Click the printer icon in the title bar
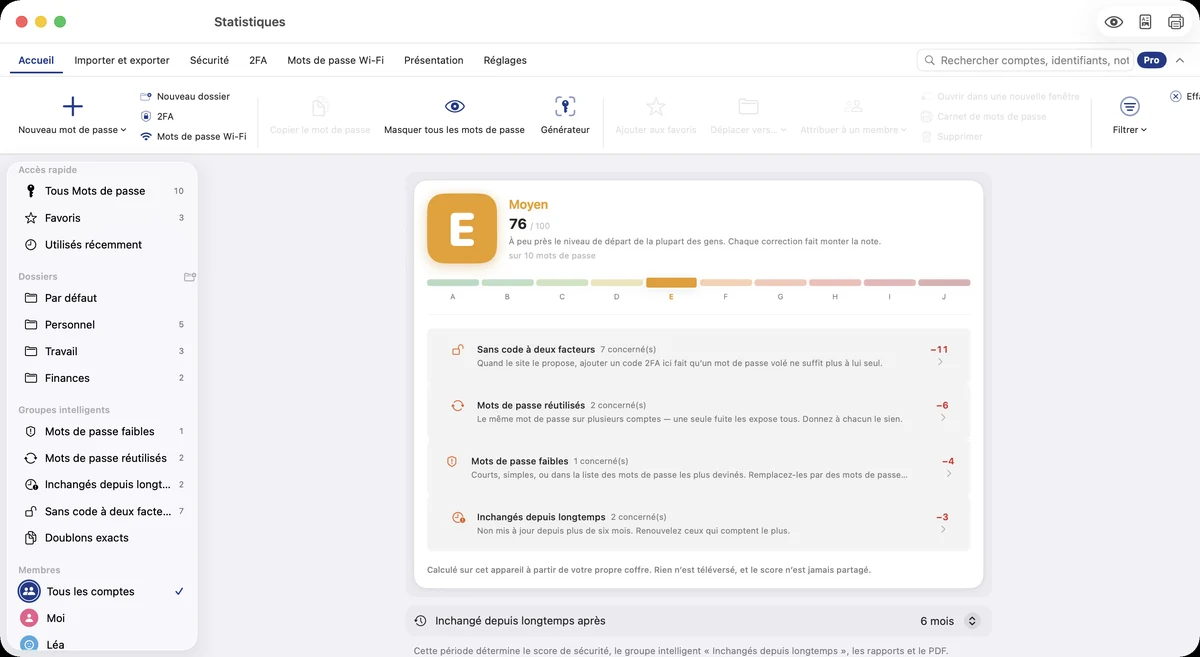Image resolution: width=1200 pixels, height=657 pixels. point(1176,22)
